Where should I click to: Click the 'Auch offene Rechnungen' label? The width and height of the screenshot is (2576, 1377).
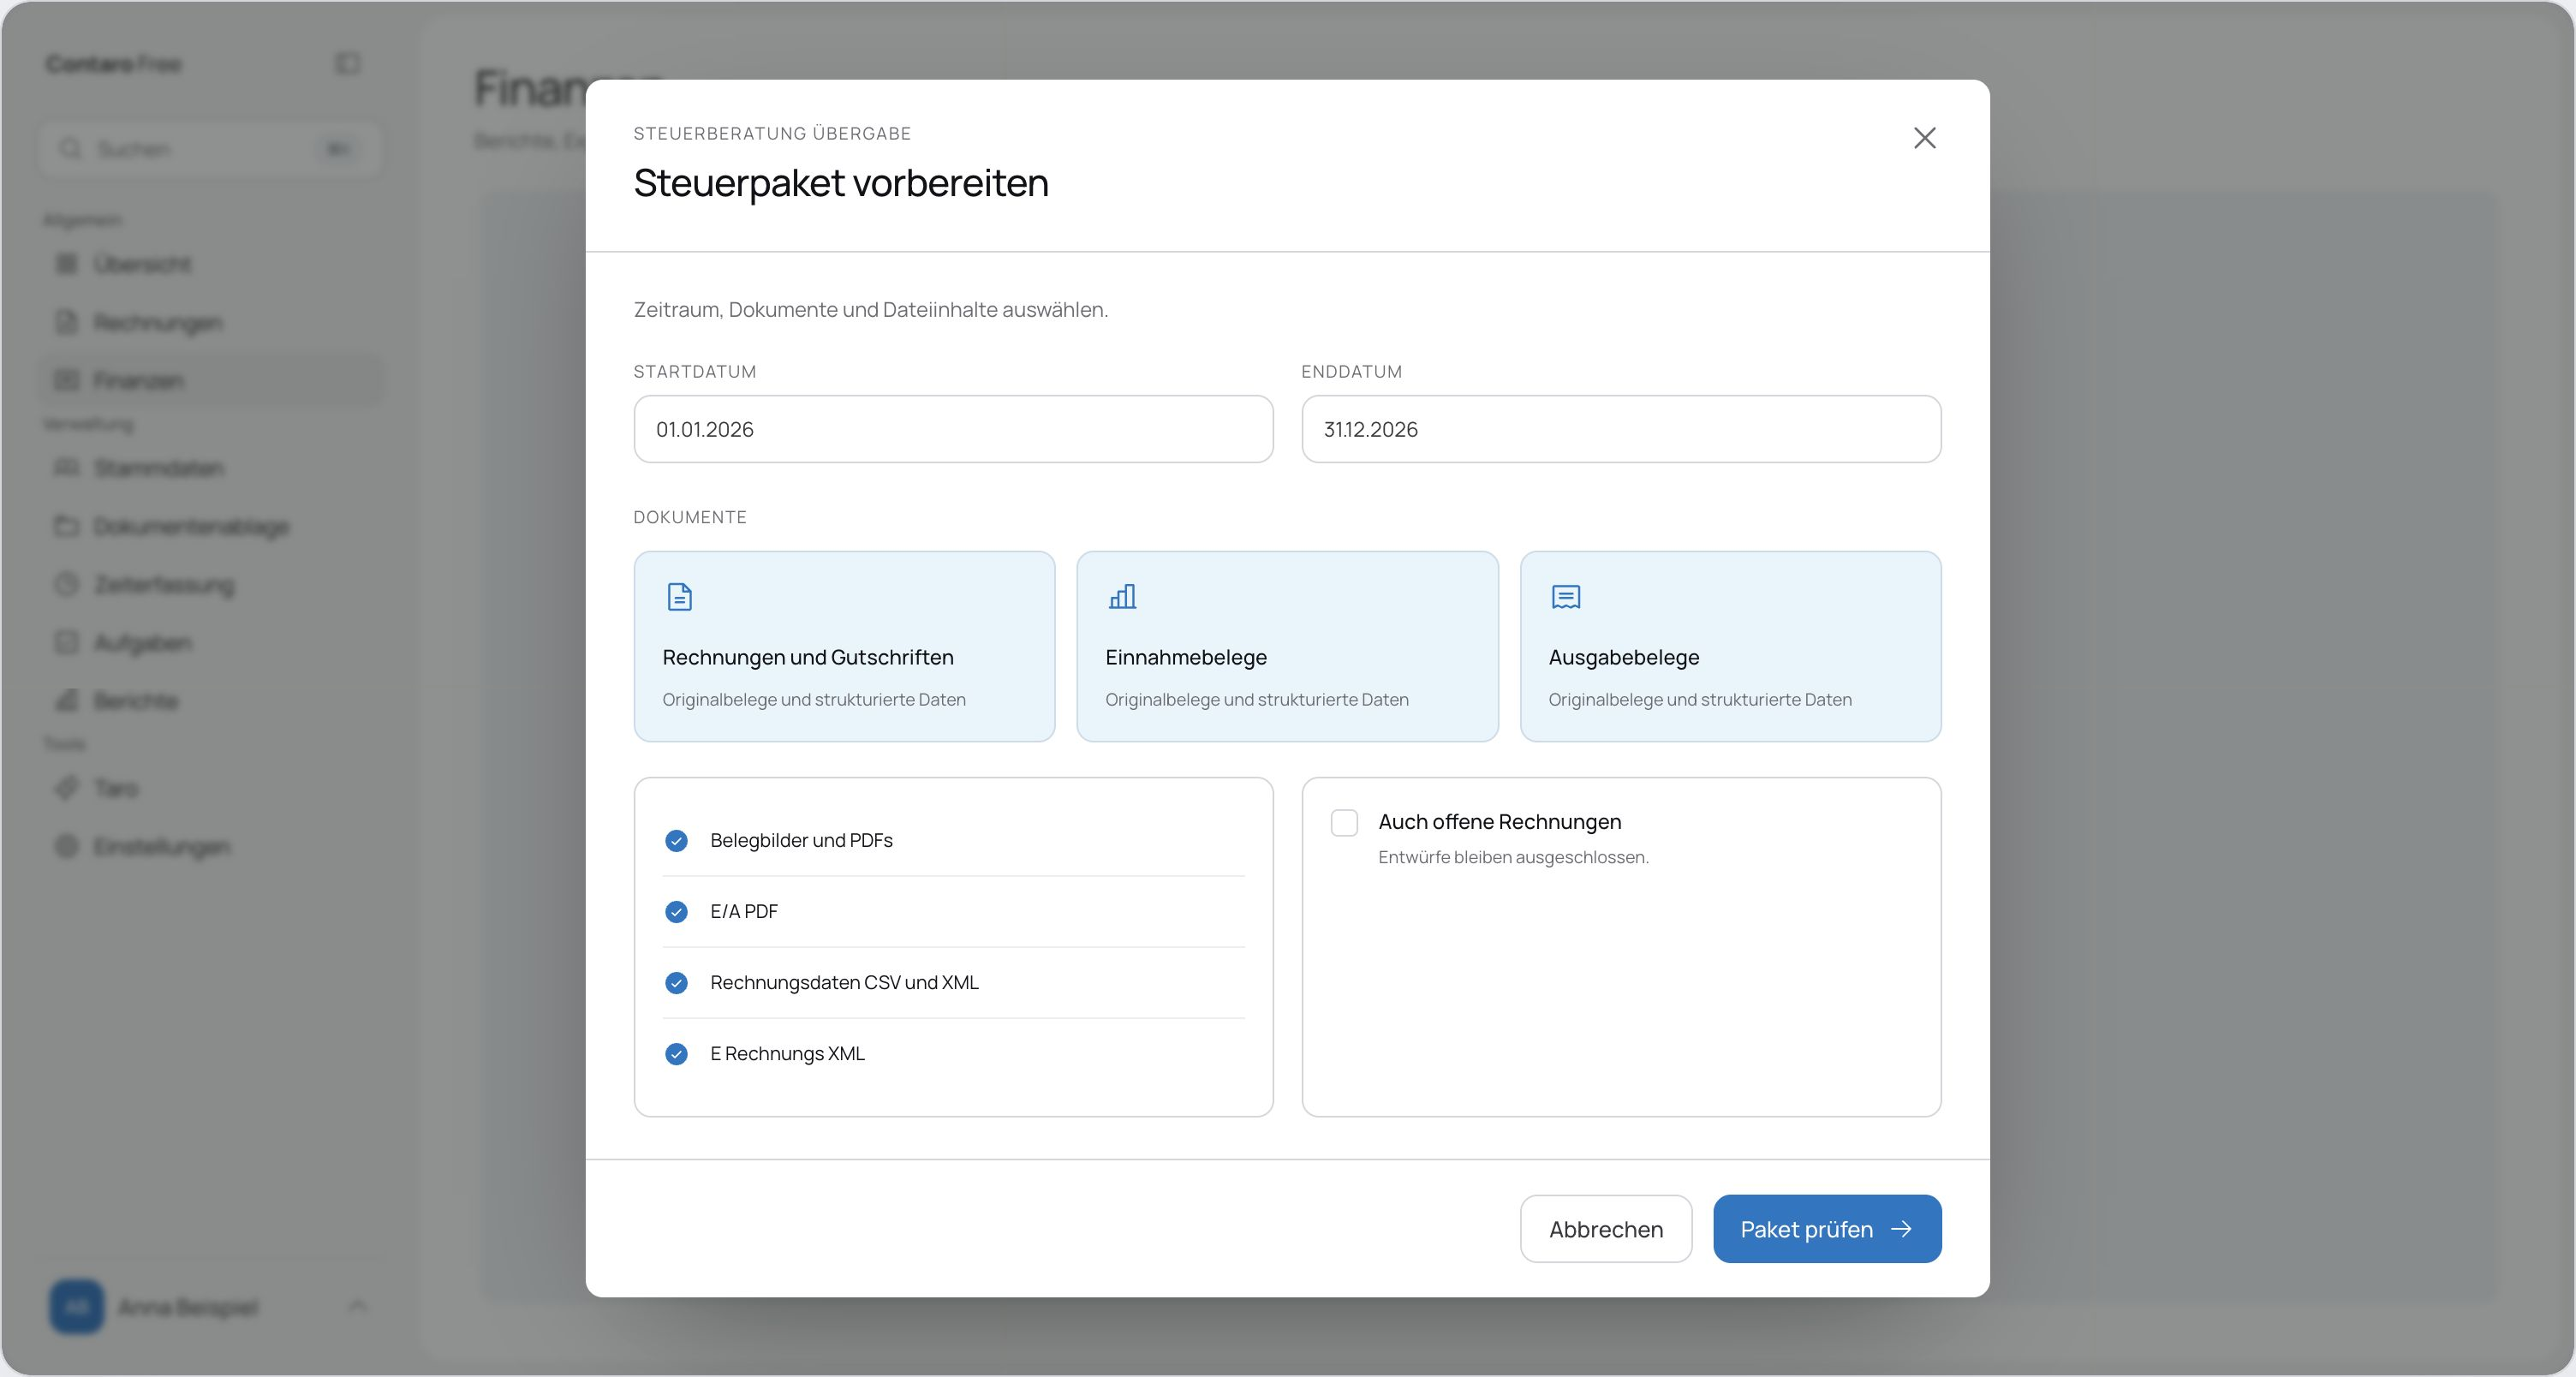[1499, 822]
